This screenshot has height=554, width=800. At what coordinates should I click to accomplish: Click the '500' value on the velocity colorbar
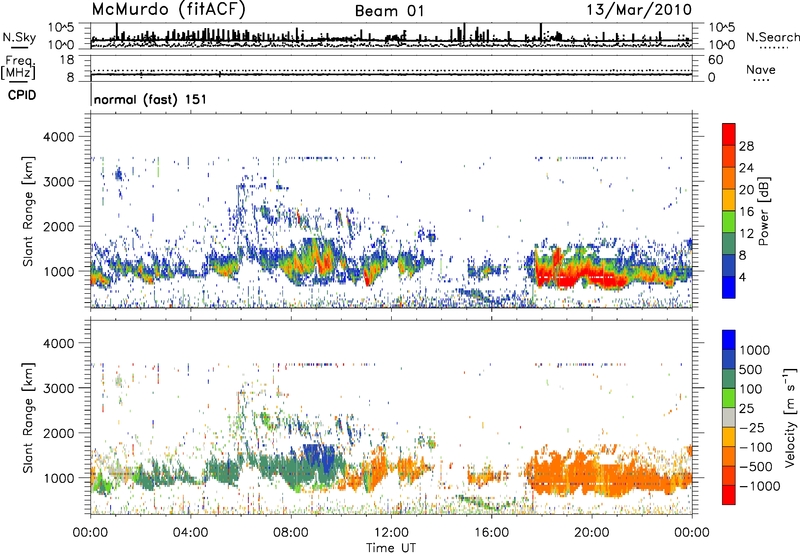point(751,369)
